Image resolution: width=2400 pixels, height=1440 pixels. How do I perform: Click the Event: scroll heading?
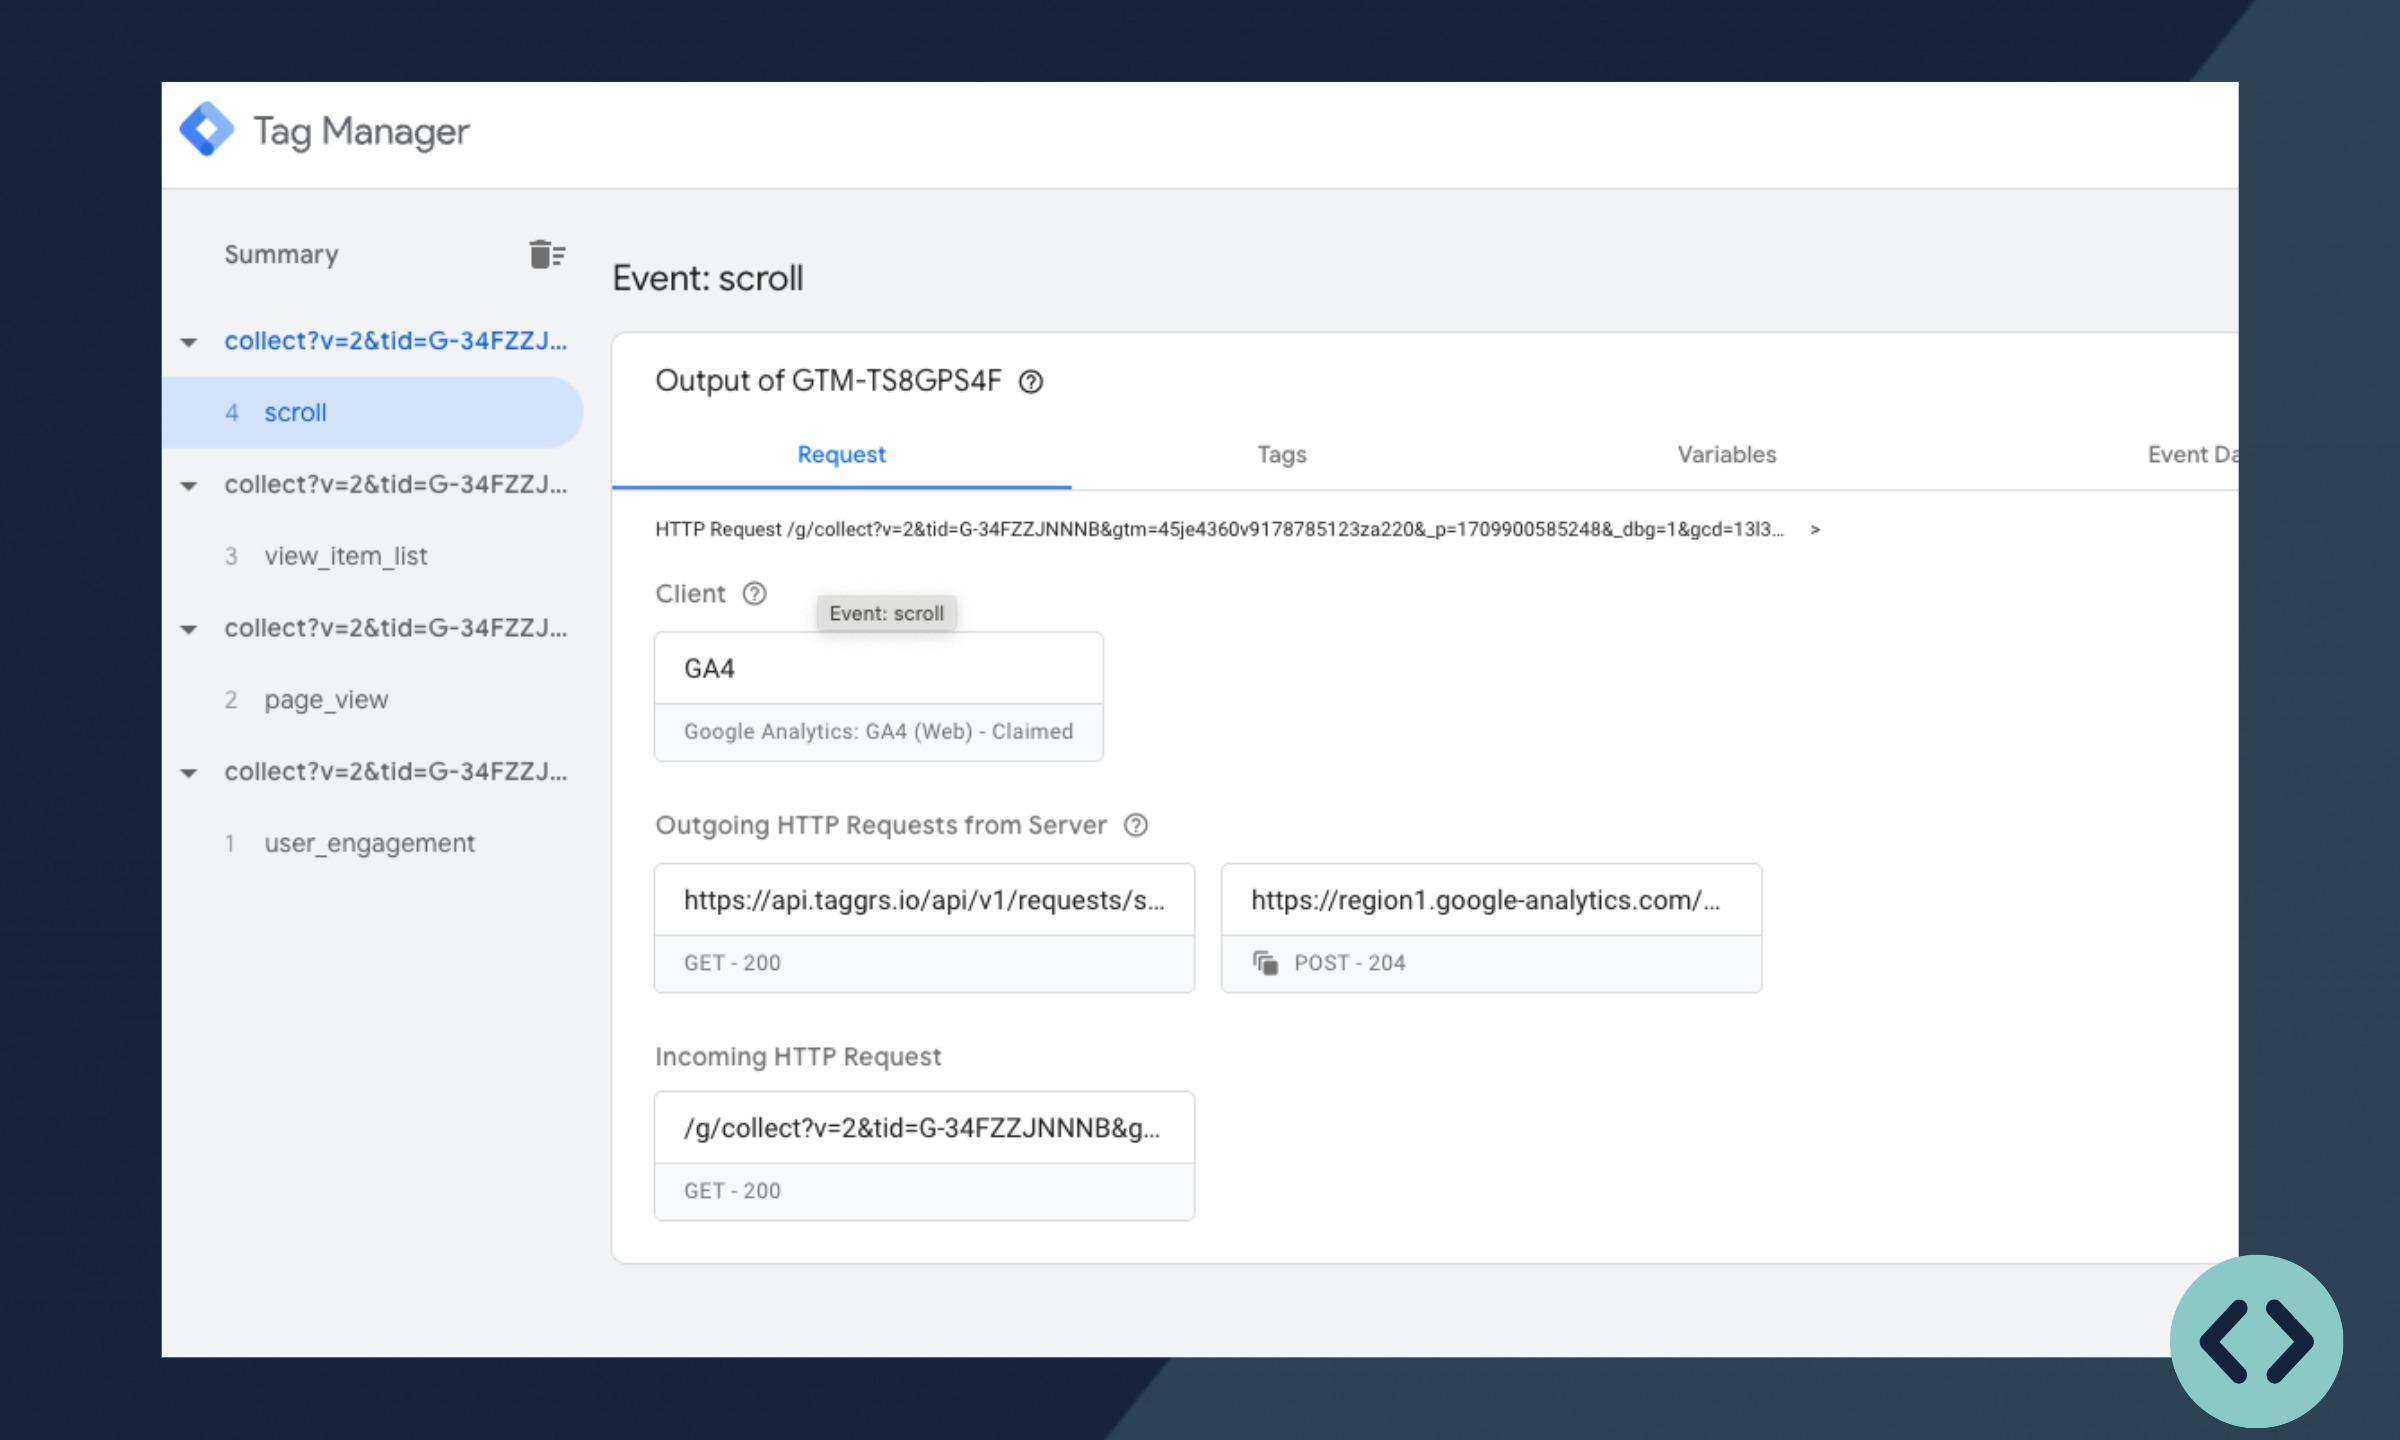[x=707, y=278]
